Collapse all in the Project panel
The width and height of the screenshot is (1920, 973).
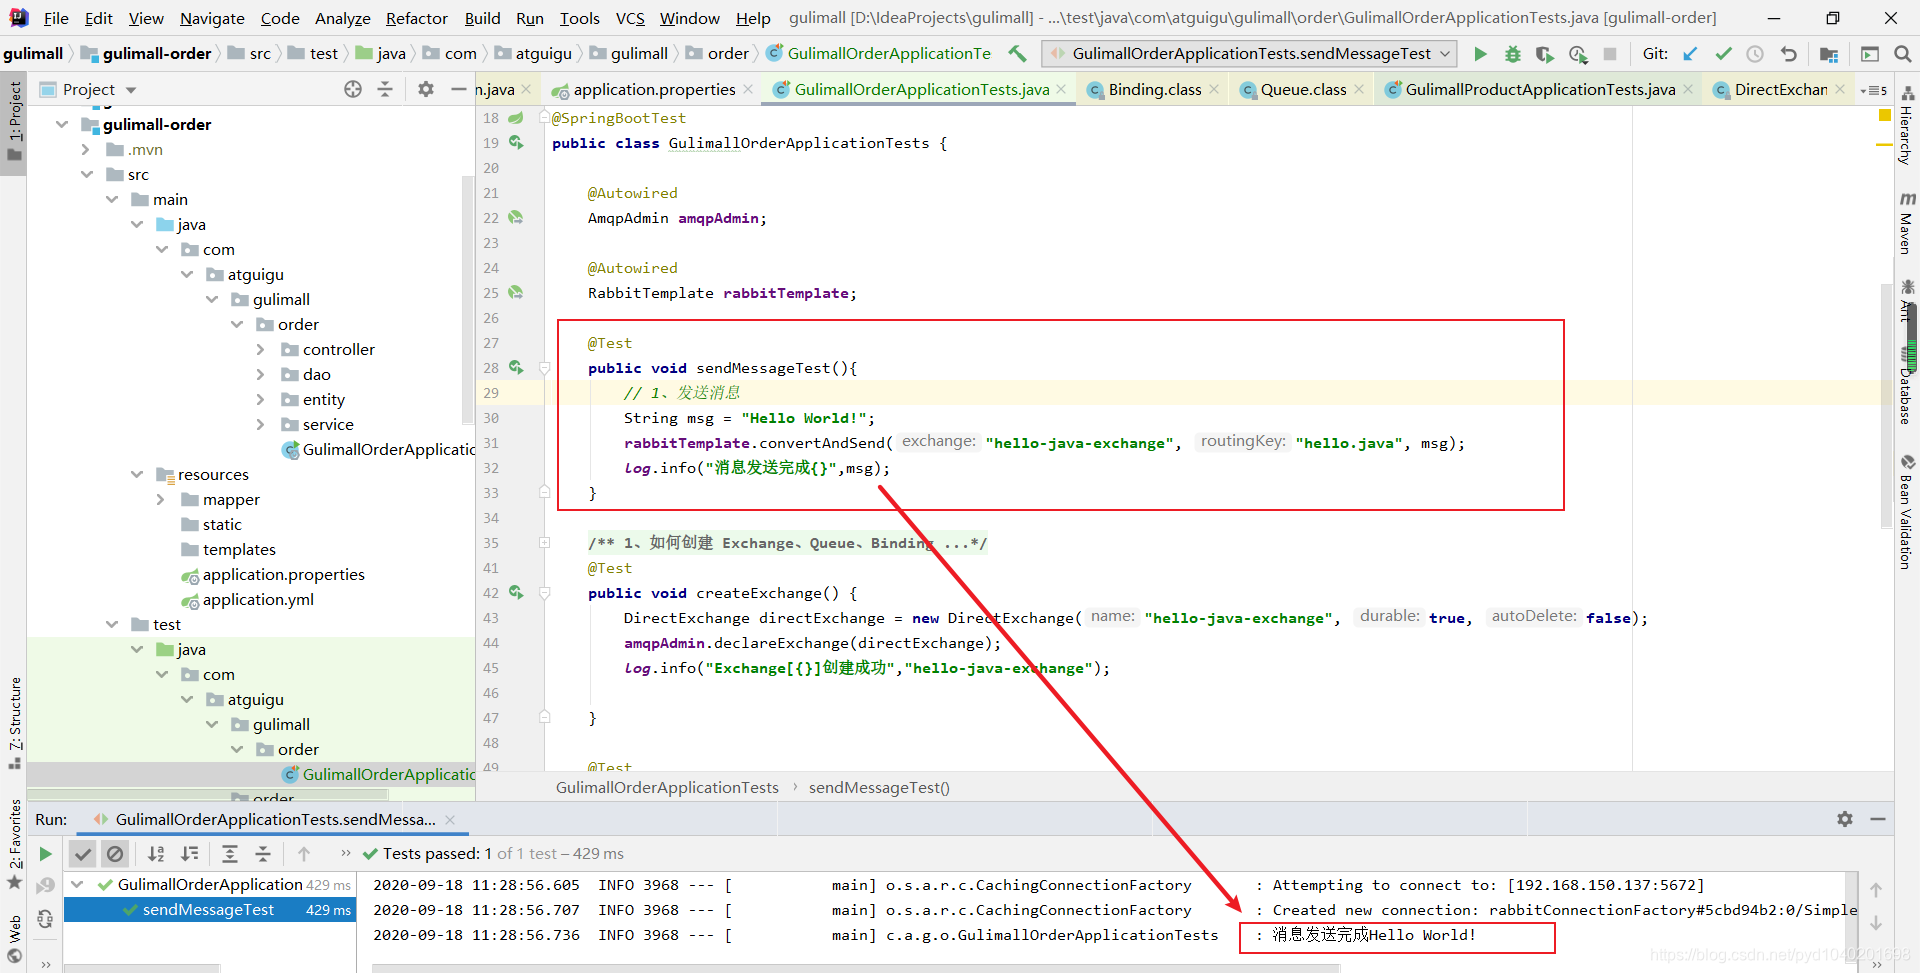click(x=385, y=89)
